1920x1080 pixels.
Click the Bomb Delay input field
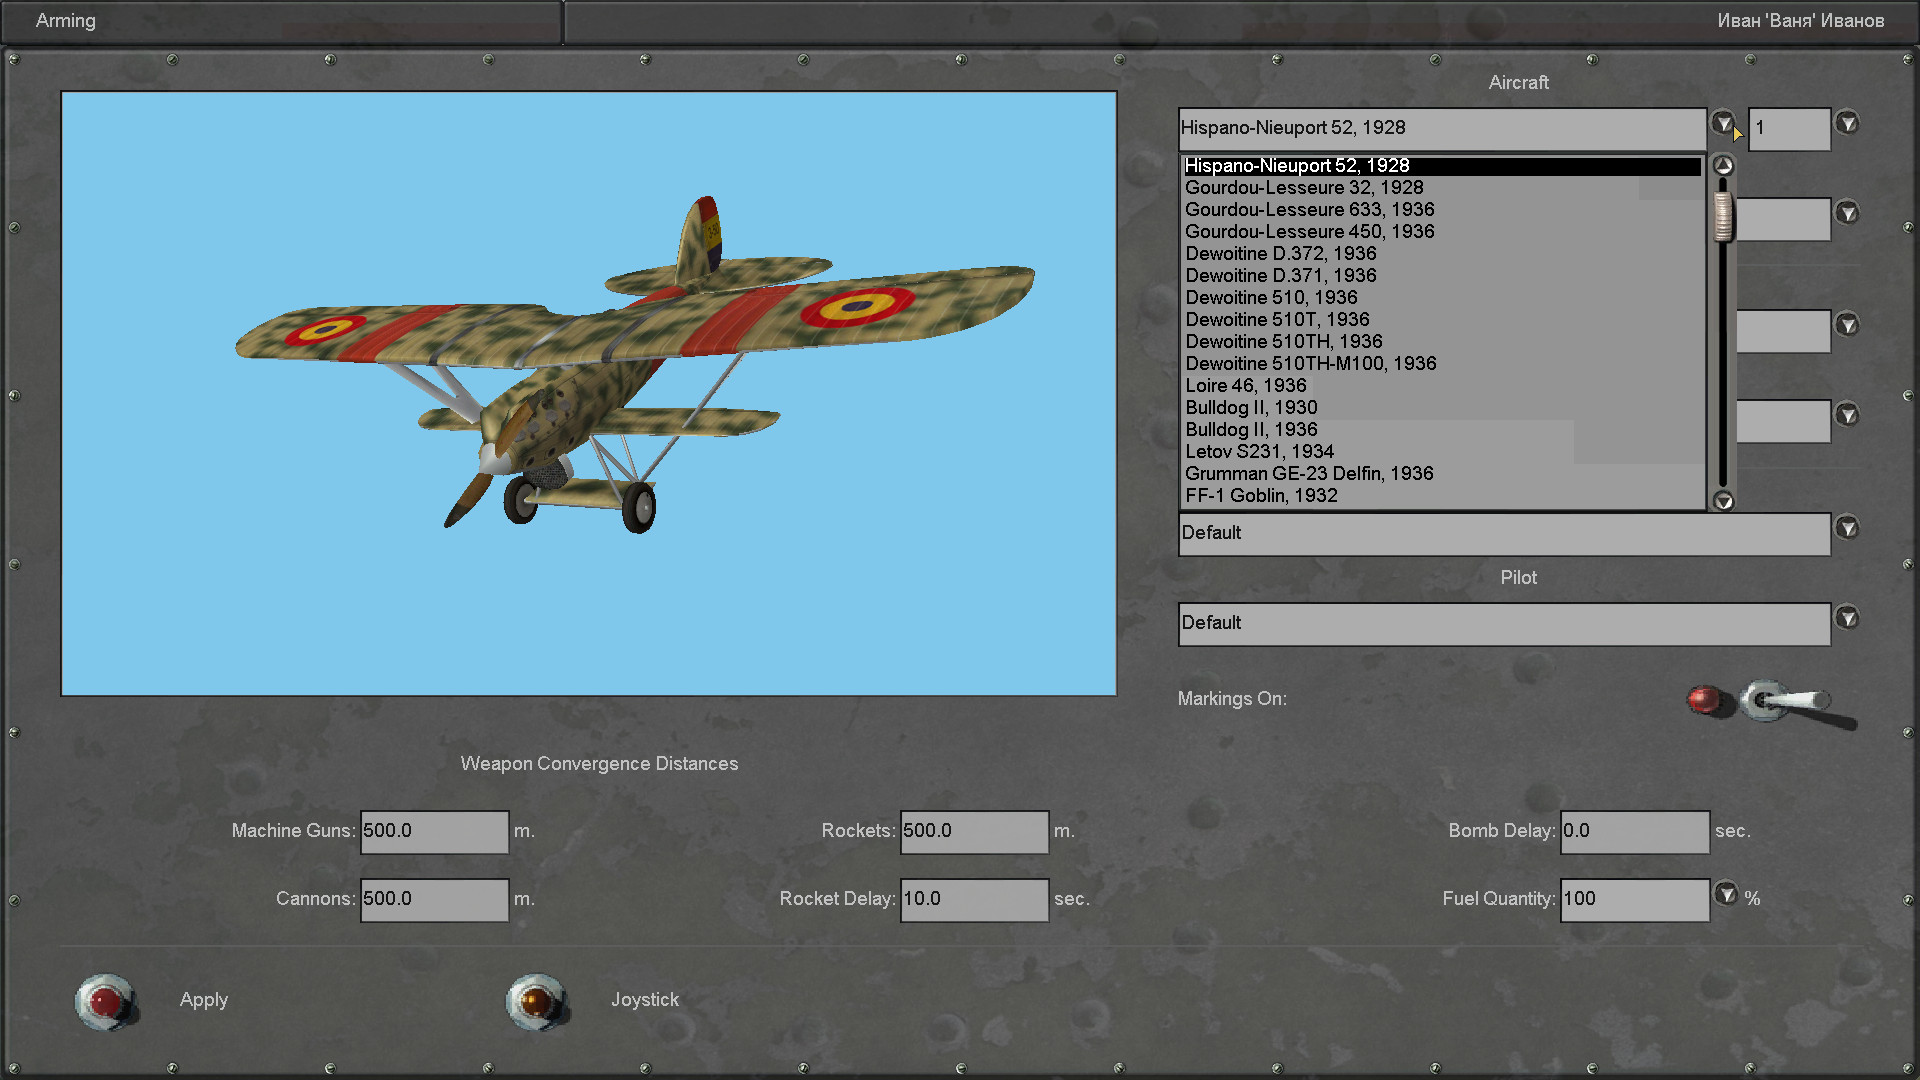[1634, 832]
